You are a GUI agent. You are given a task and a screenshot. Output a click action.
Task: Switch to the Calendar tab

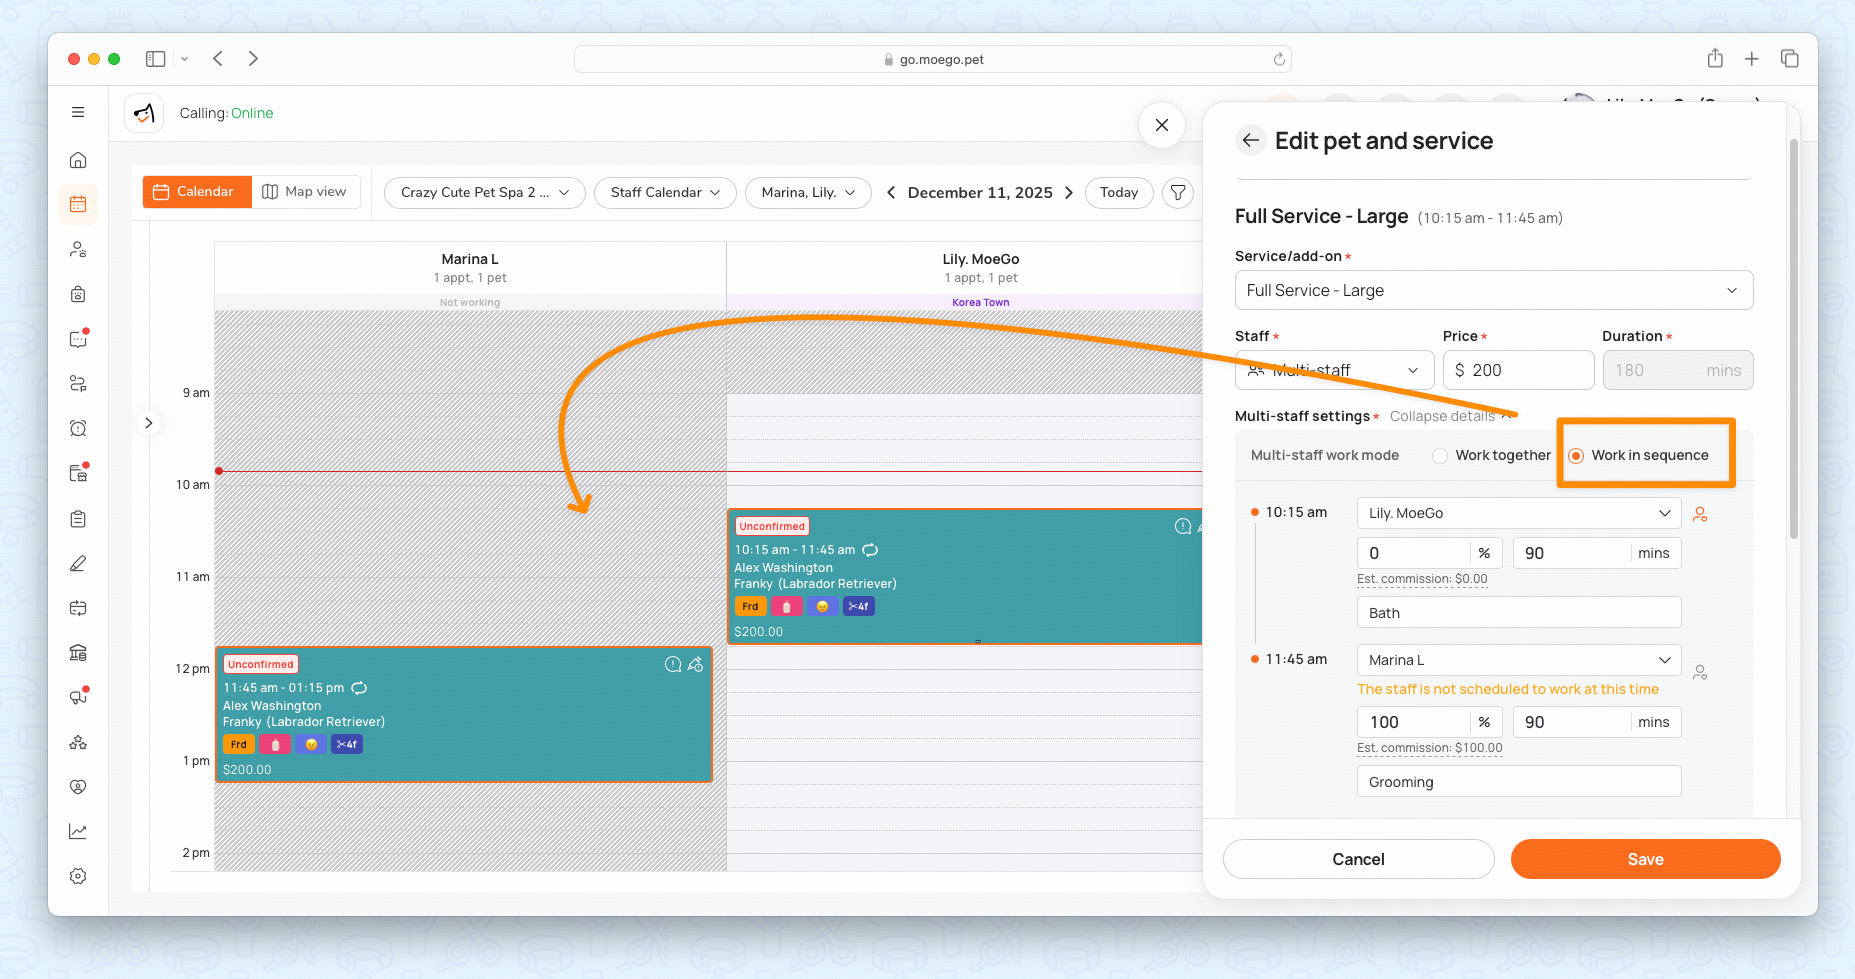[197, 192]
